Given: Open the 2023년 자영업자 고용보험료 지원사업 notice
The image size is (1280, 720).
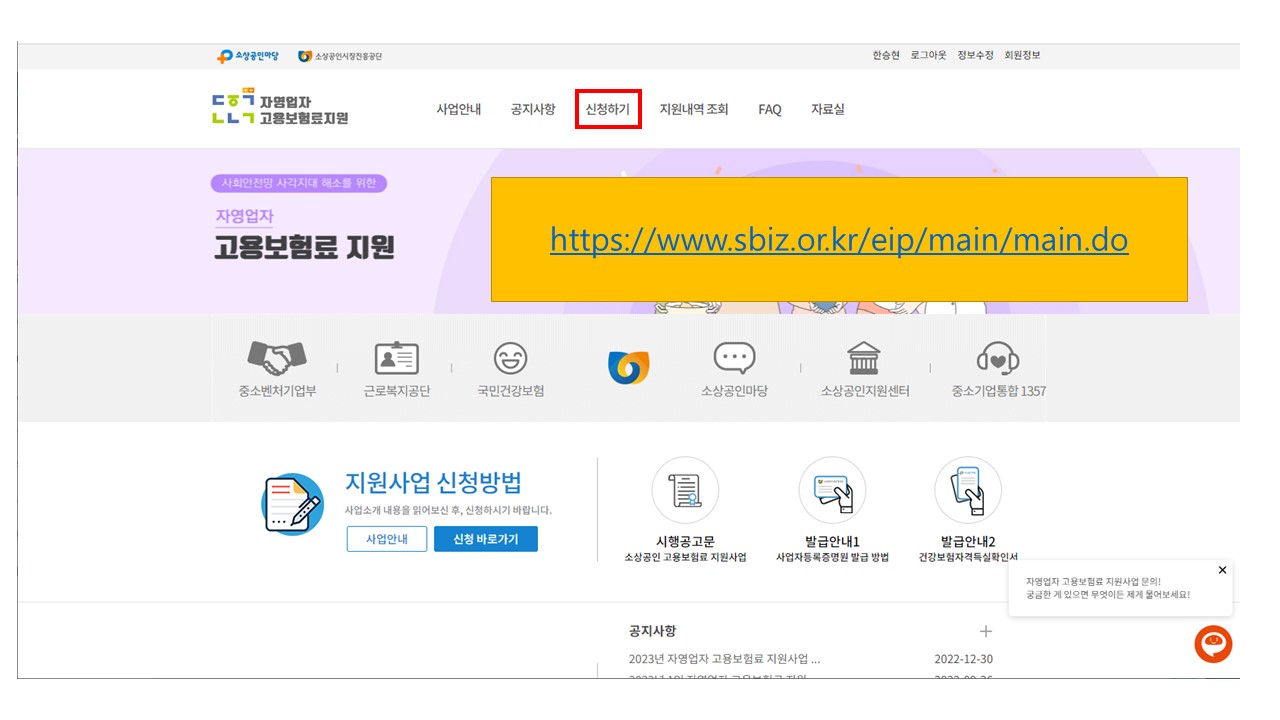Looking at the screenshot, I should (725, 659).
